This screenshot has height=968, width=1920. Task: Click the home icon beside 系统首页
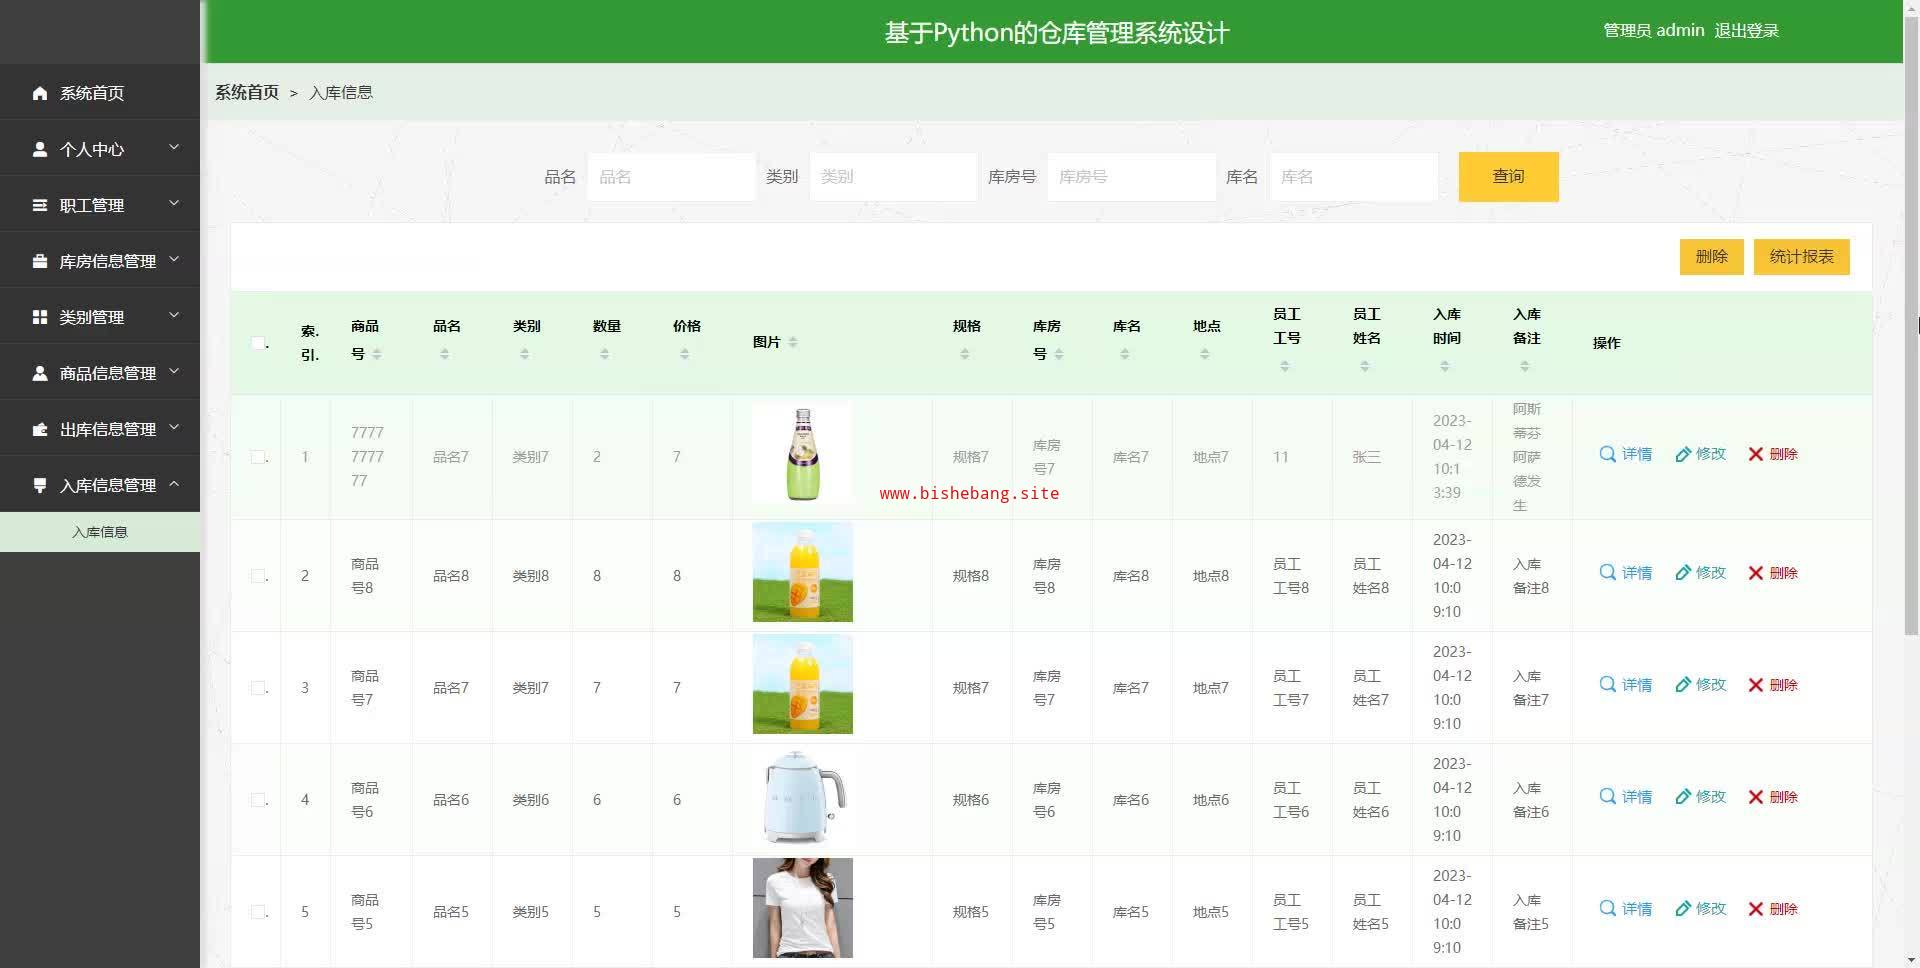coord(40,93)
